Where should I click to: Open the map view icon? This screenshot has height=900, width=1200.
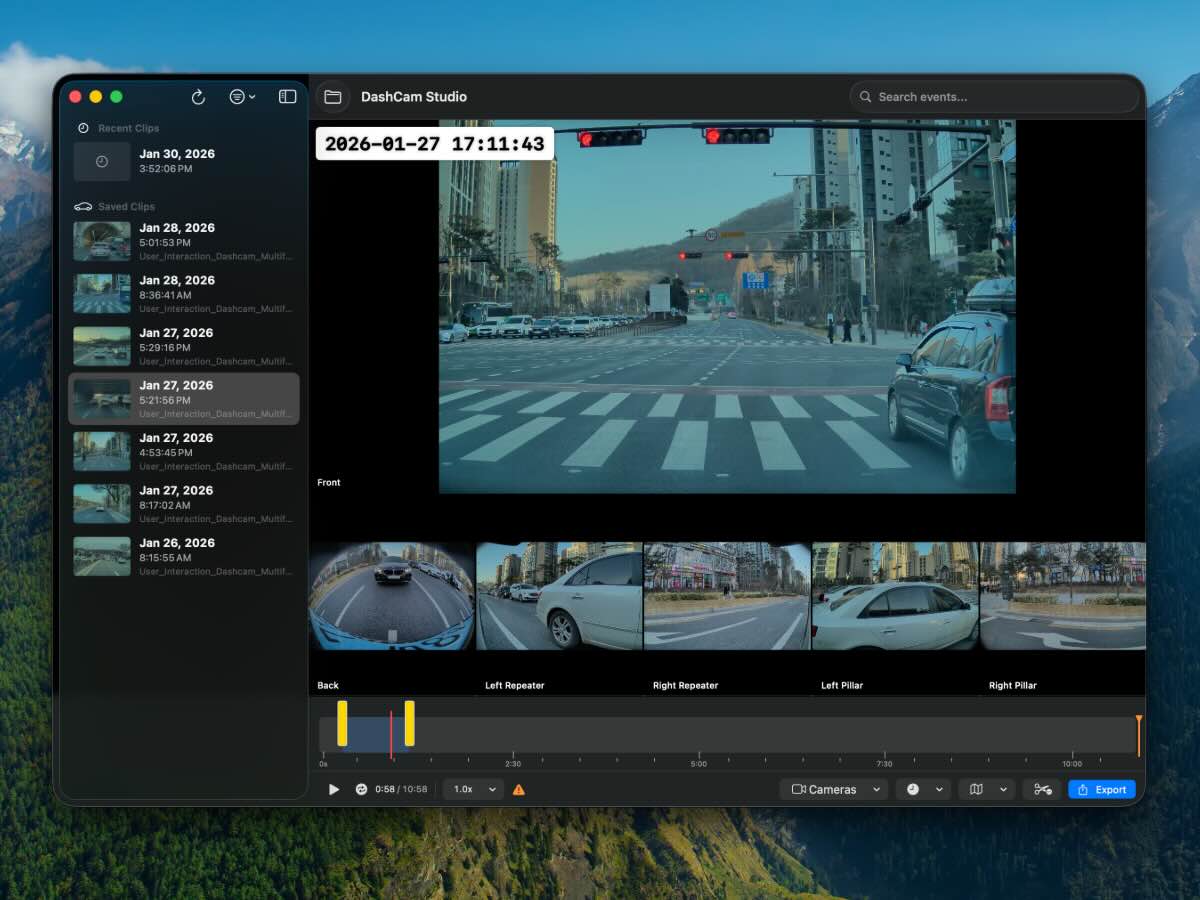click(x=976, y=789)
